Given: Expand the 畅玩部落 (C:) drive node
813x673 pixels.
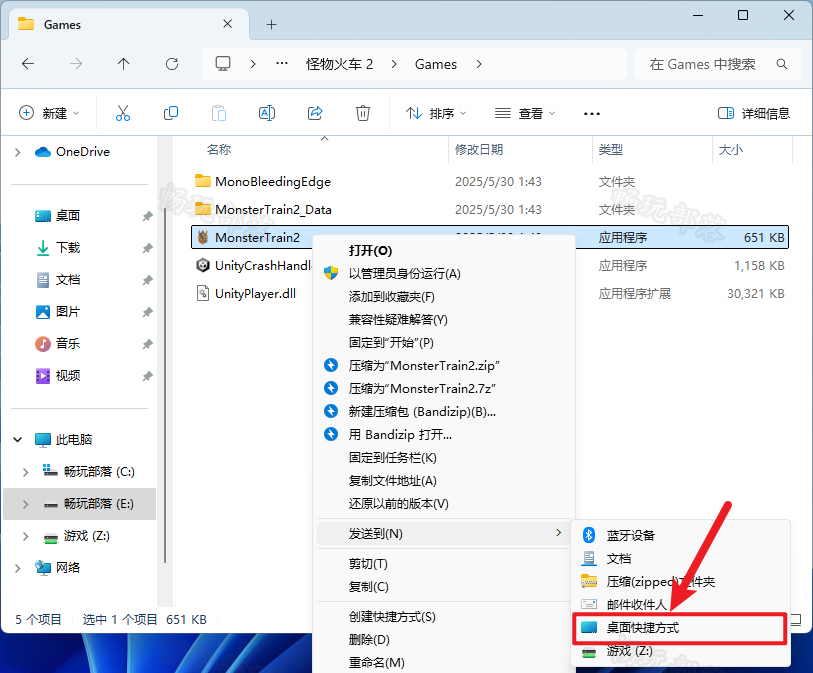Looking at the screenshot, I should [x=25, y=472].
